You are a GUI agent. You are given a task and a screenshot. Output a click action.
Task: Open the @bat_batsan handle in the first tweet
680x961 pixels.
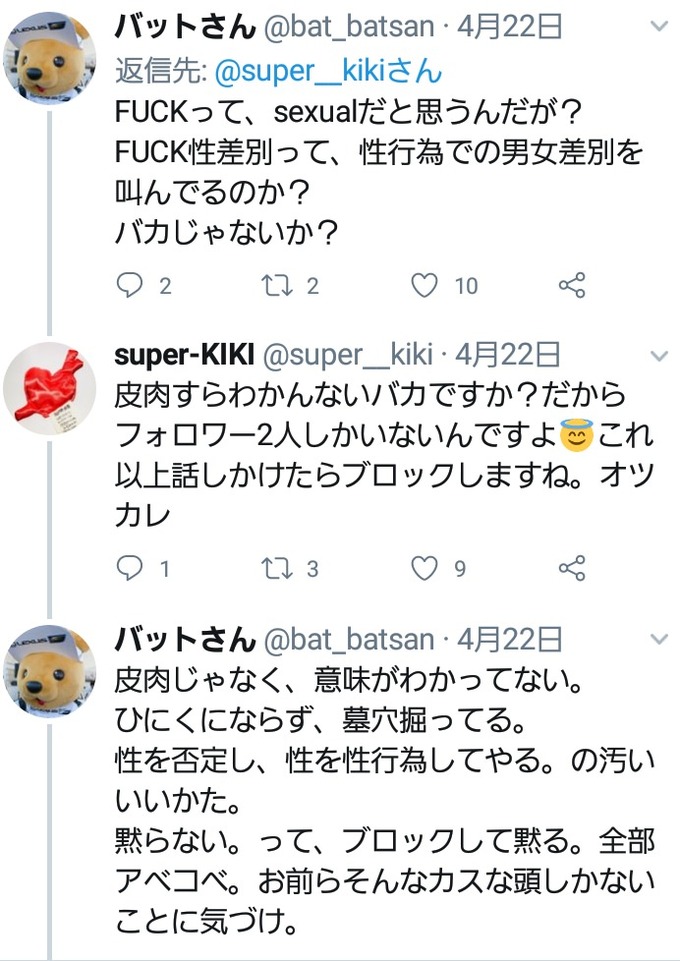348,28
